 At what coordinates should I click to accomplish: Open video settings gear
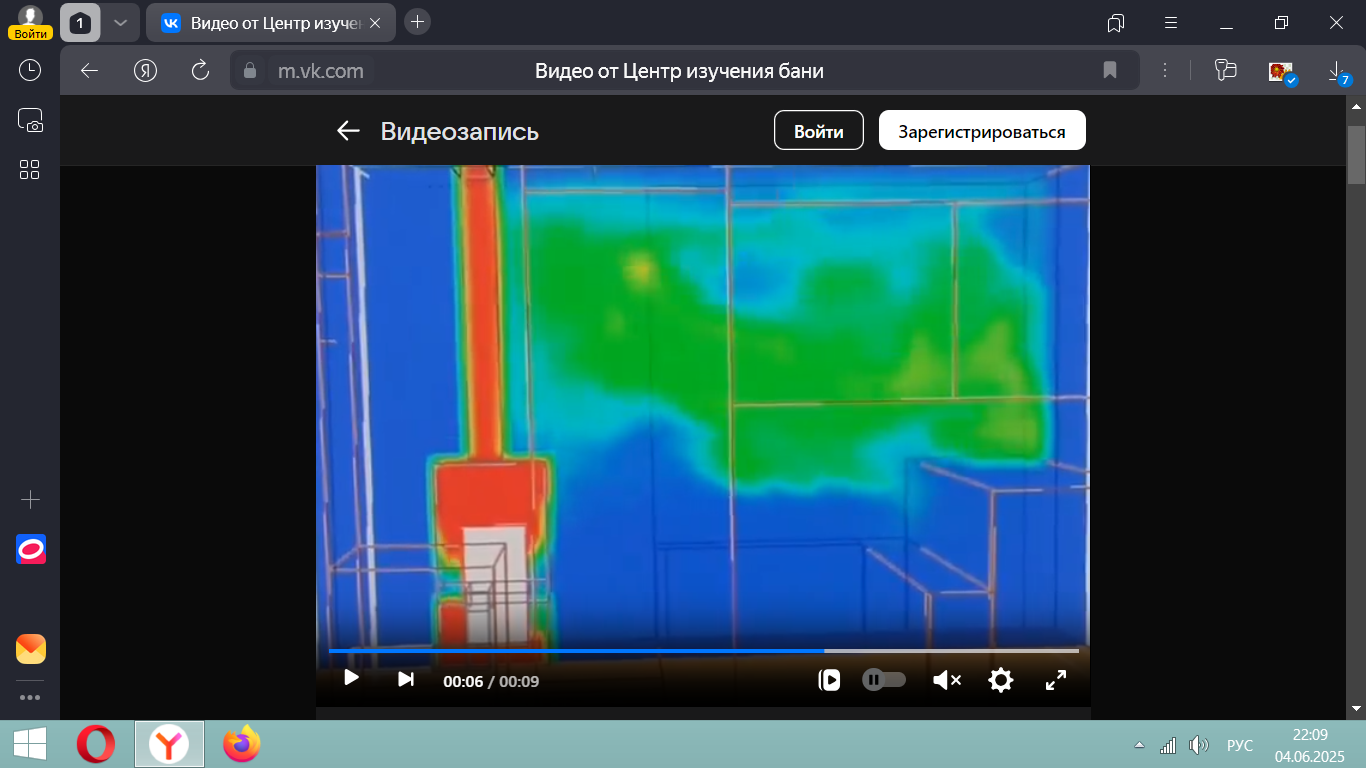tap(1000, 681)
